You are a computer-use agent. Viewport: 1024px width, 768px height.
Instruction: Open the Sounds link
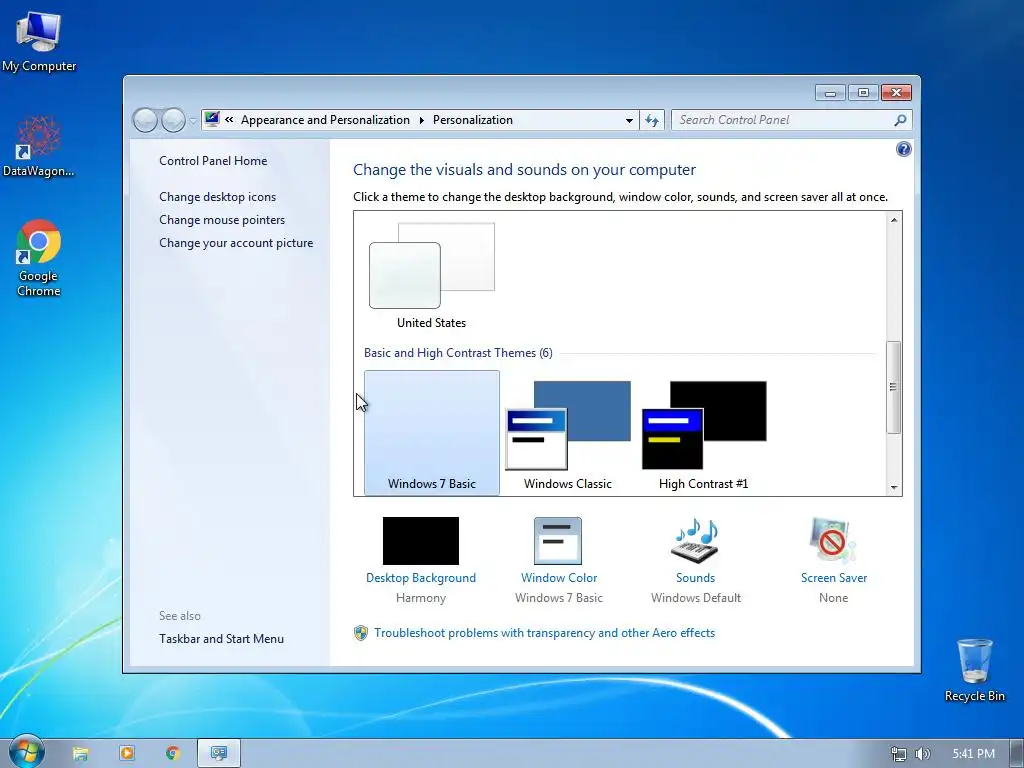(696, 578)
